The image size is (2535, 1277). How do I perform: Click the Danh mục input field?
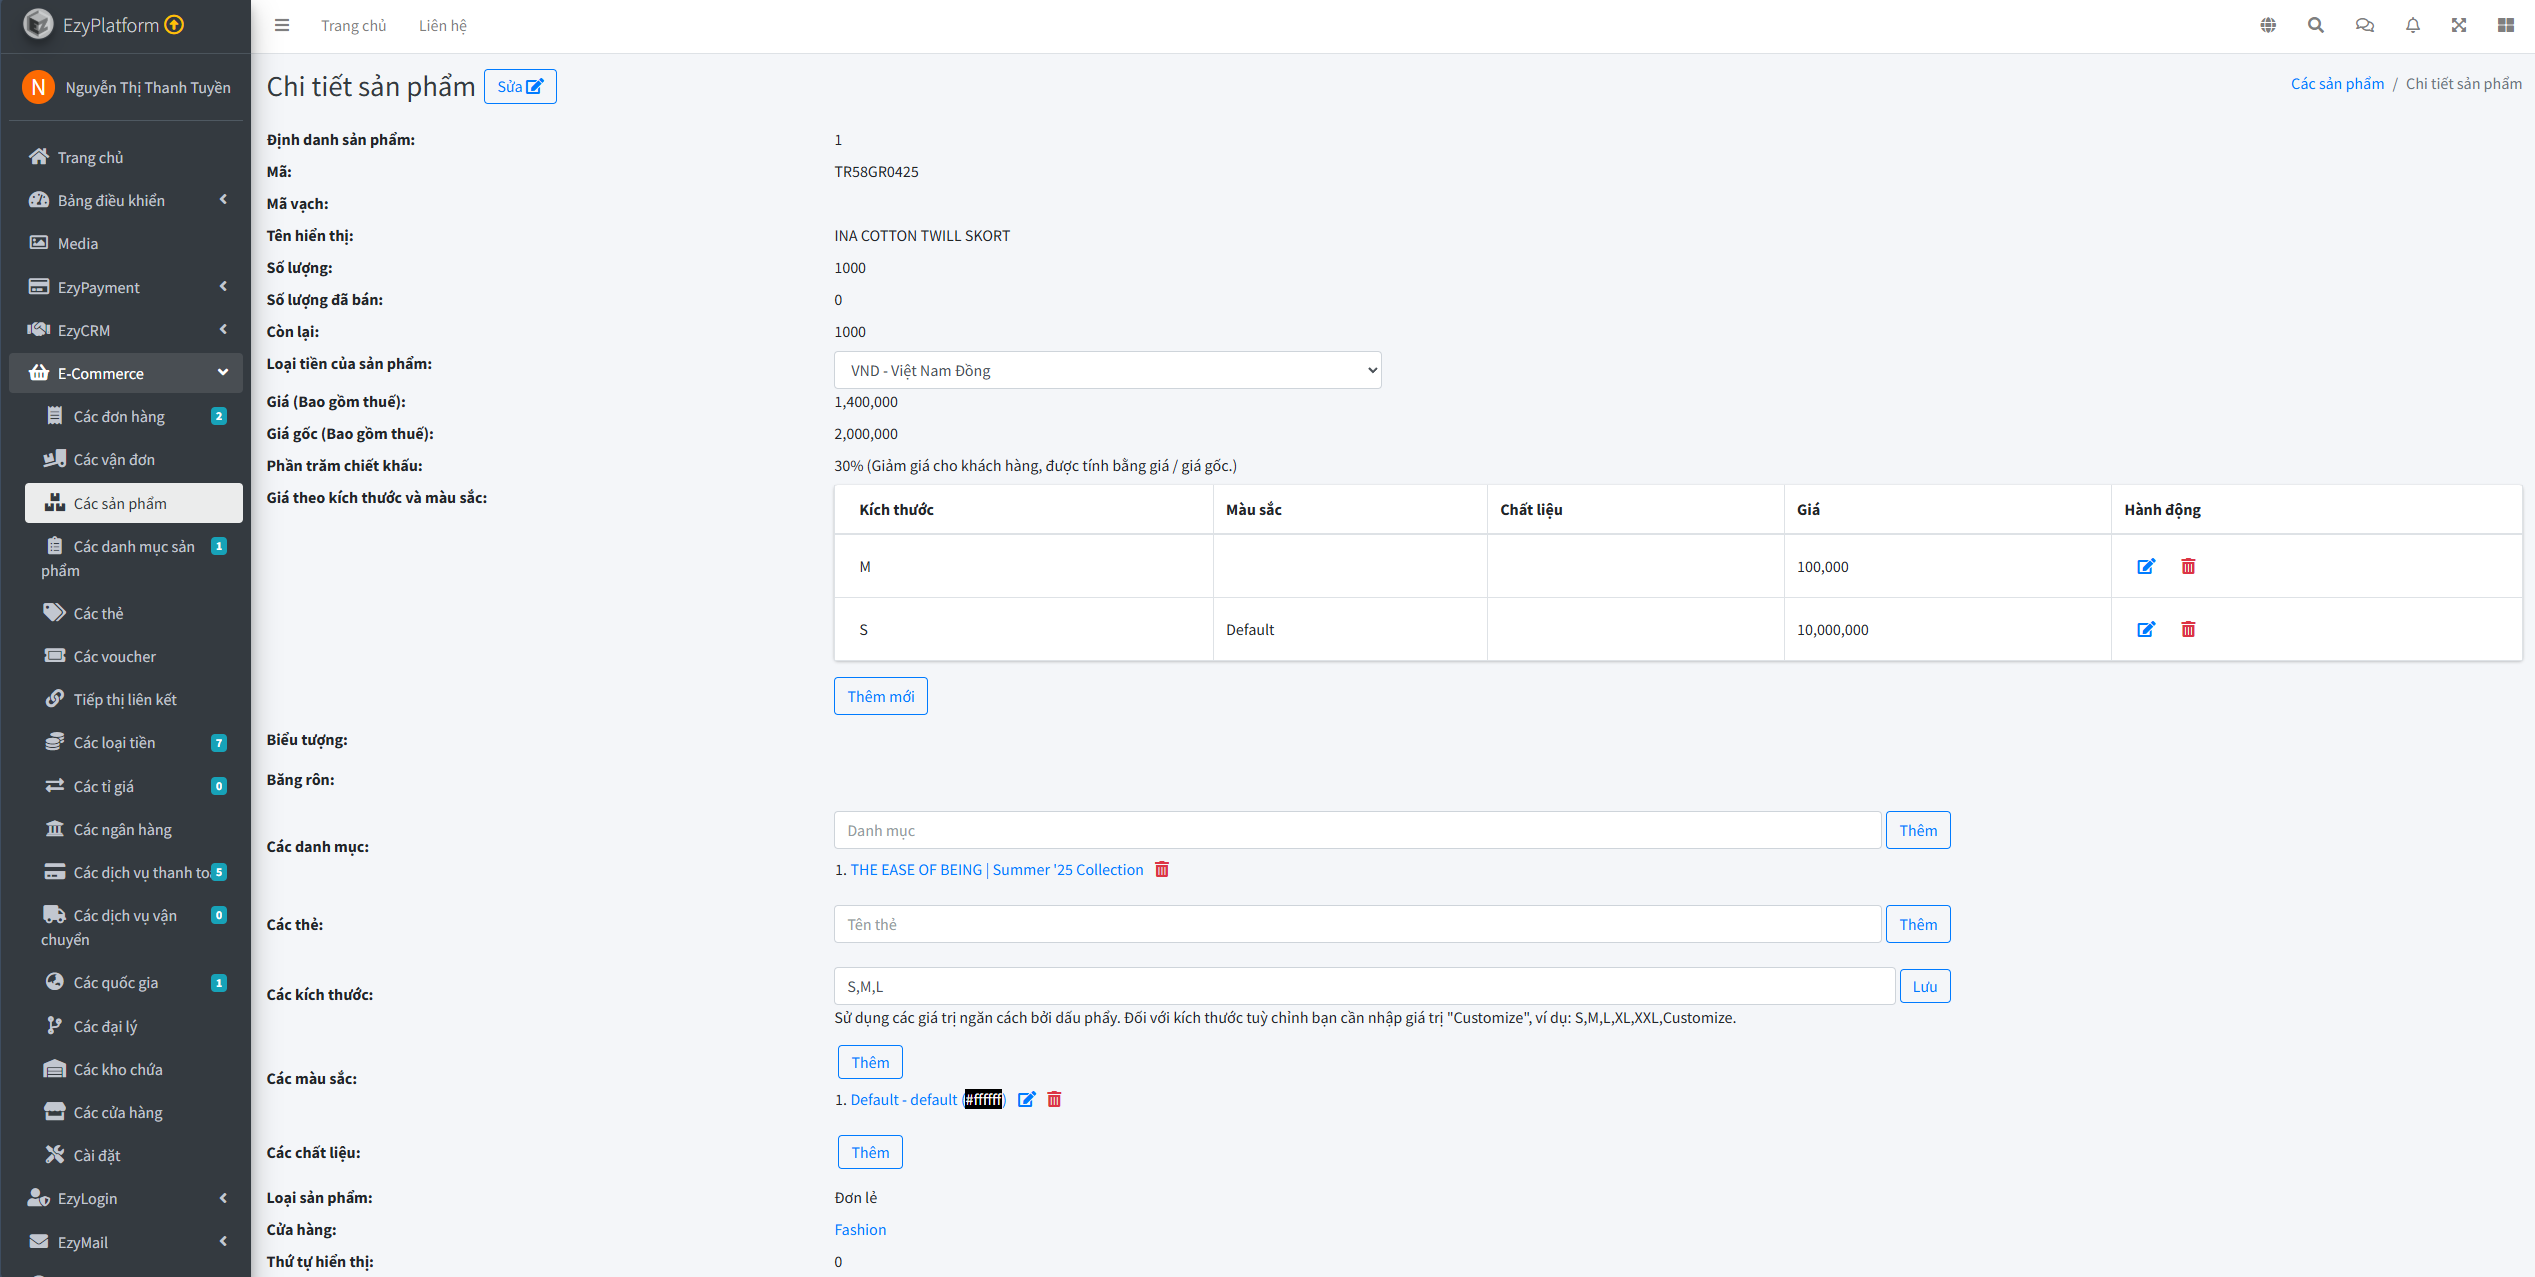(1357, 830)
